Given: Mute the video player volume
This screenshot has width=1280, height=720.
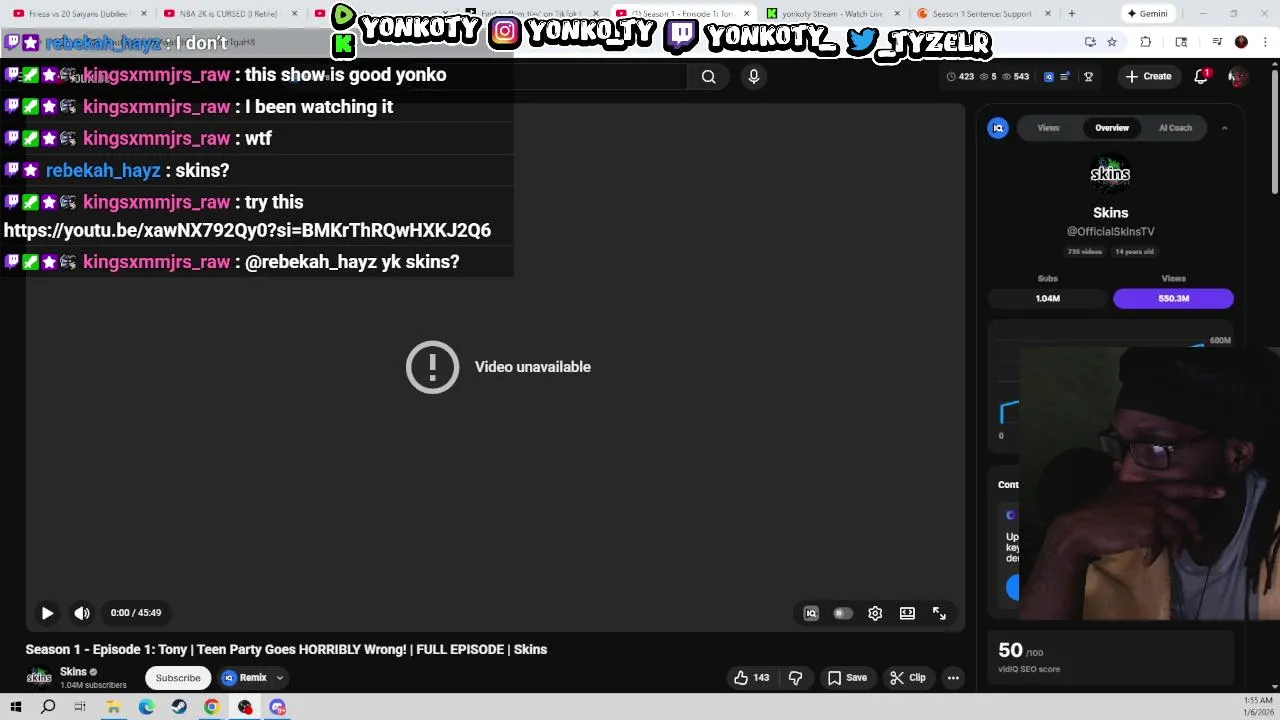Looking at the screenshot, I should (x=82, y=613).
